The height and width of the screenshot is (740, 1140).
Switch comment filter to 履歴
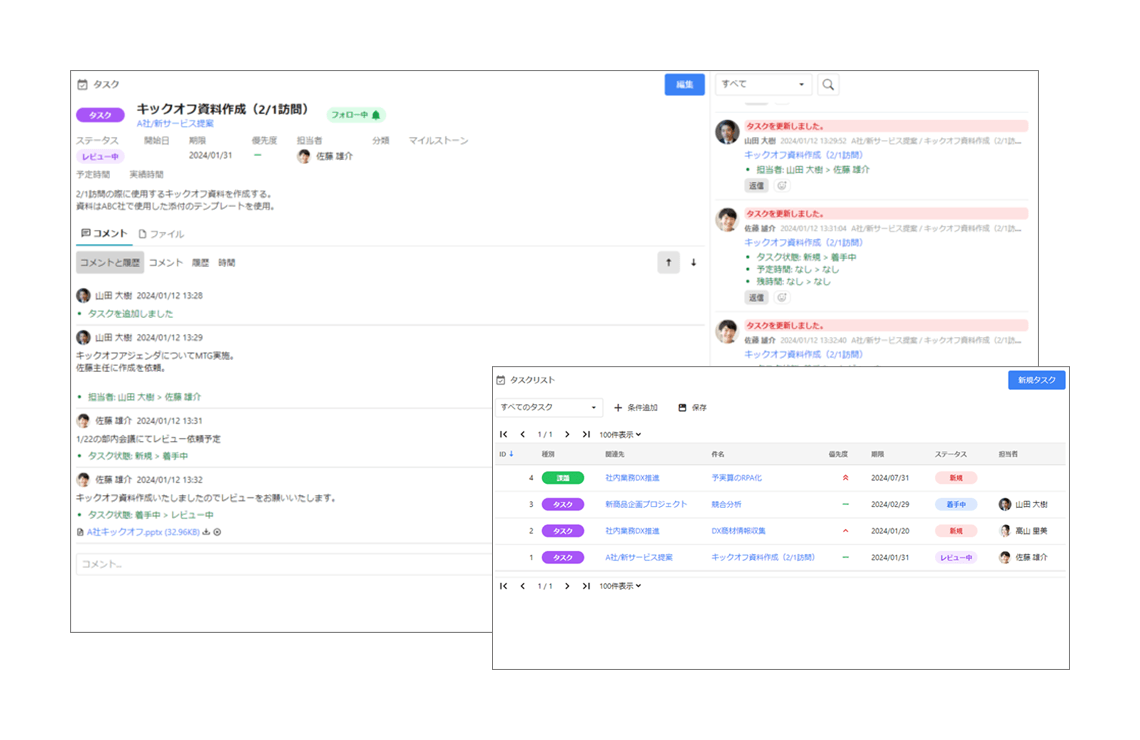[200, 263]
